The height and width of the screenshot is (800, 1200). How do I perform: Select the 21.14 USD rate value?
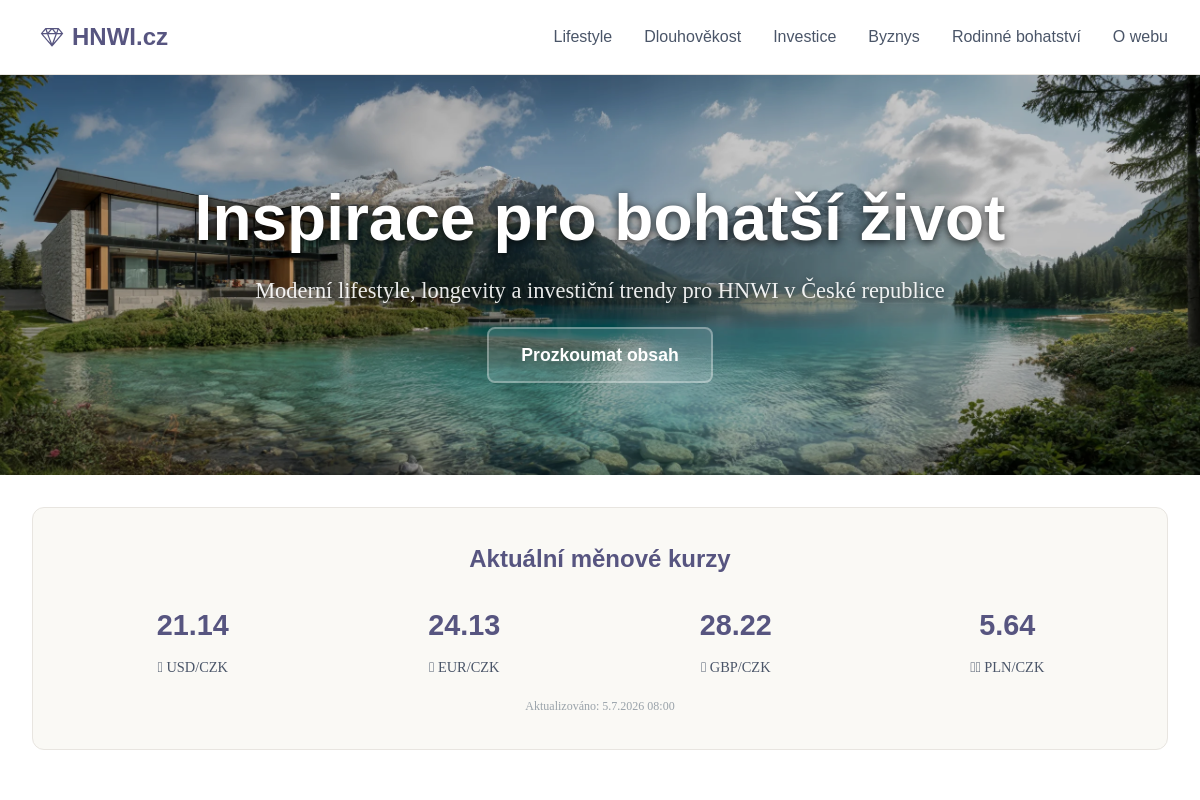click(x=193, y=625)
